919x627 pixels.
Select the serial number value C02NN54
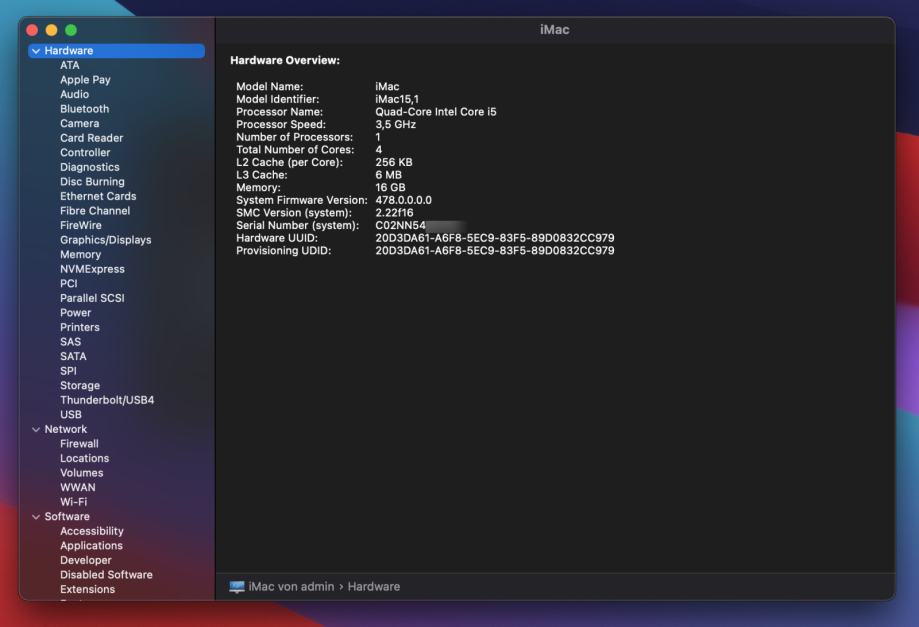pos(400,226)
